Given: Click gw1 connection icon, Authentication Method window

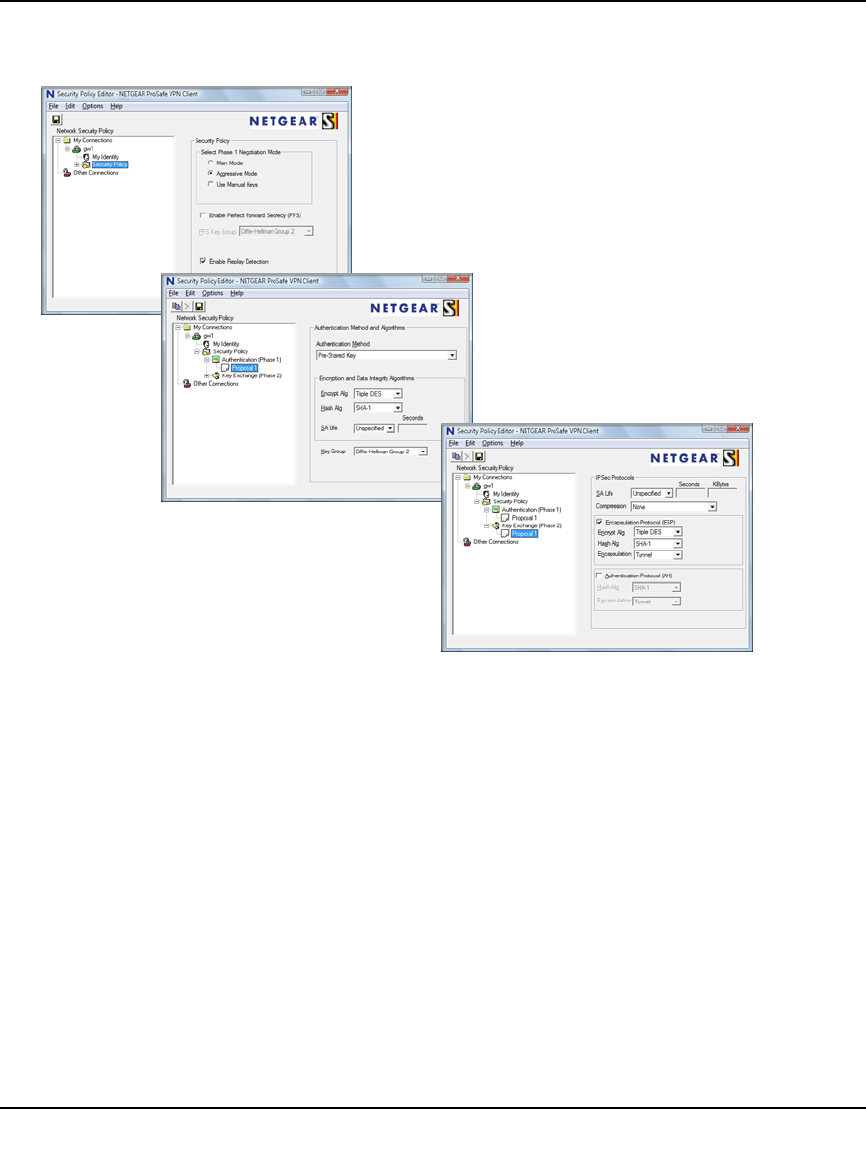Looking at the screenshot, I should pos(197,336).
